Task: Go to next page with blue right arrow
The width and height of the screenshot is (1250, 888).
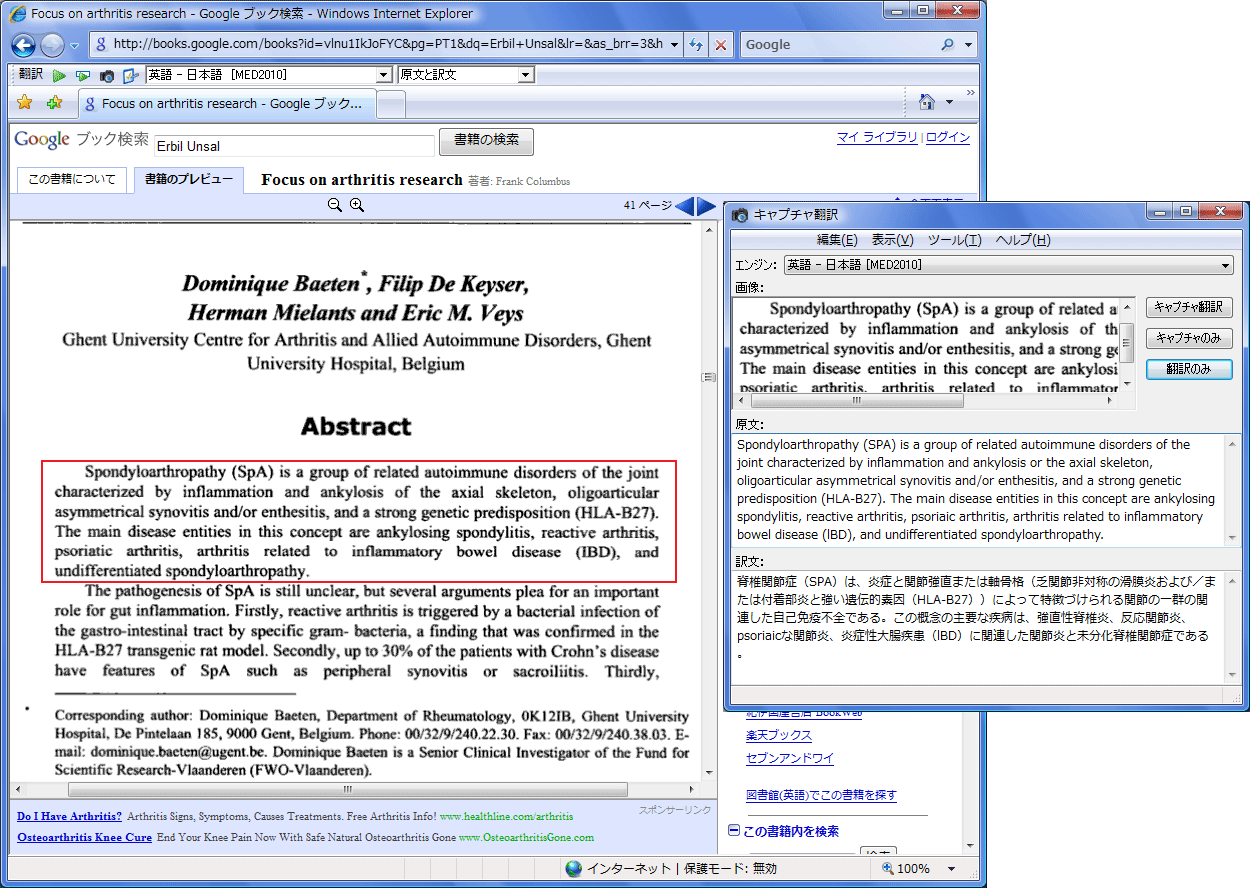Action: click(706, 206)
